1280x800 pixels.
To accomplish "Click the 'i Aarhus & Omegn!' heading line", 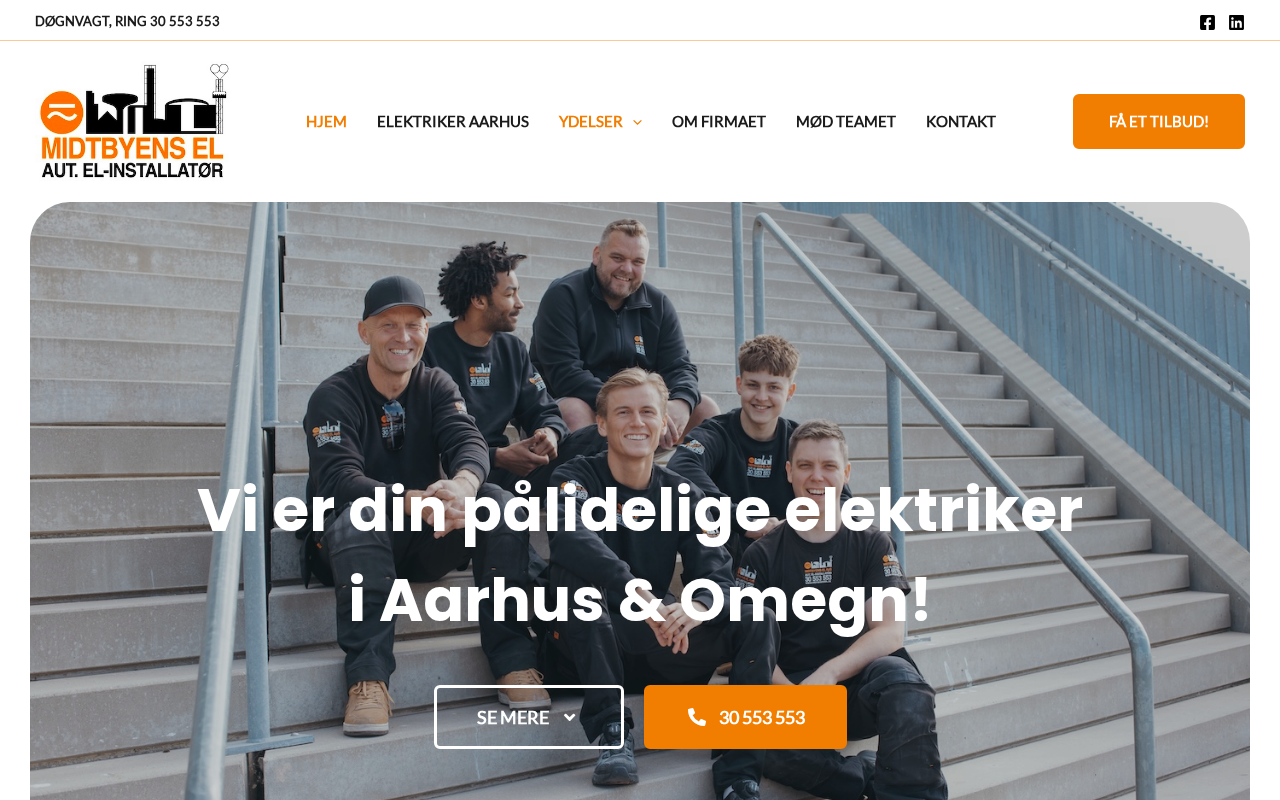I will [640, 600].
